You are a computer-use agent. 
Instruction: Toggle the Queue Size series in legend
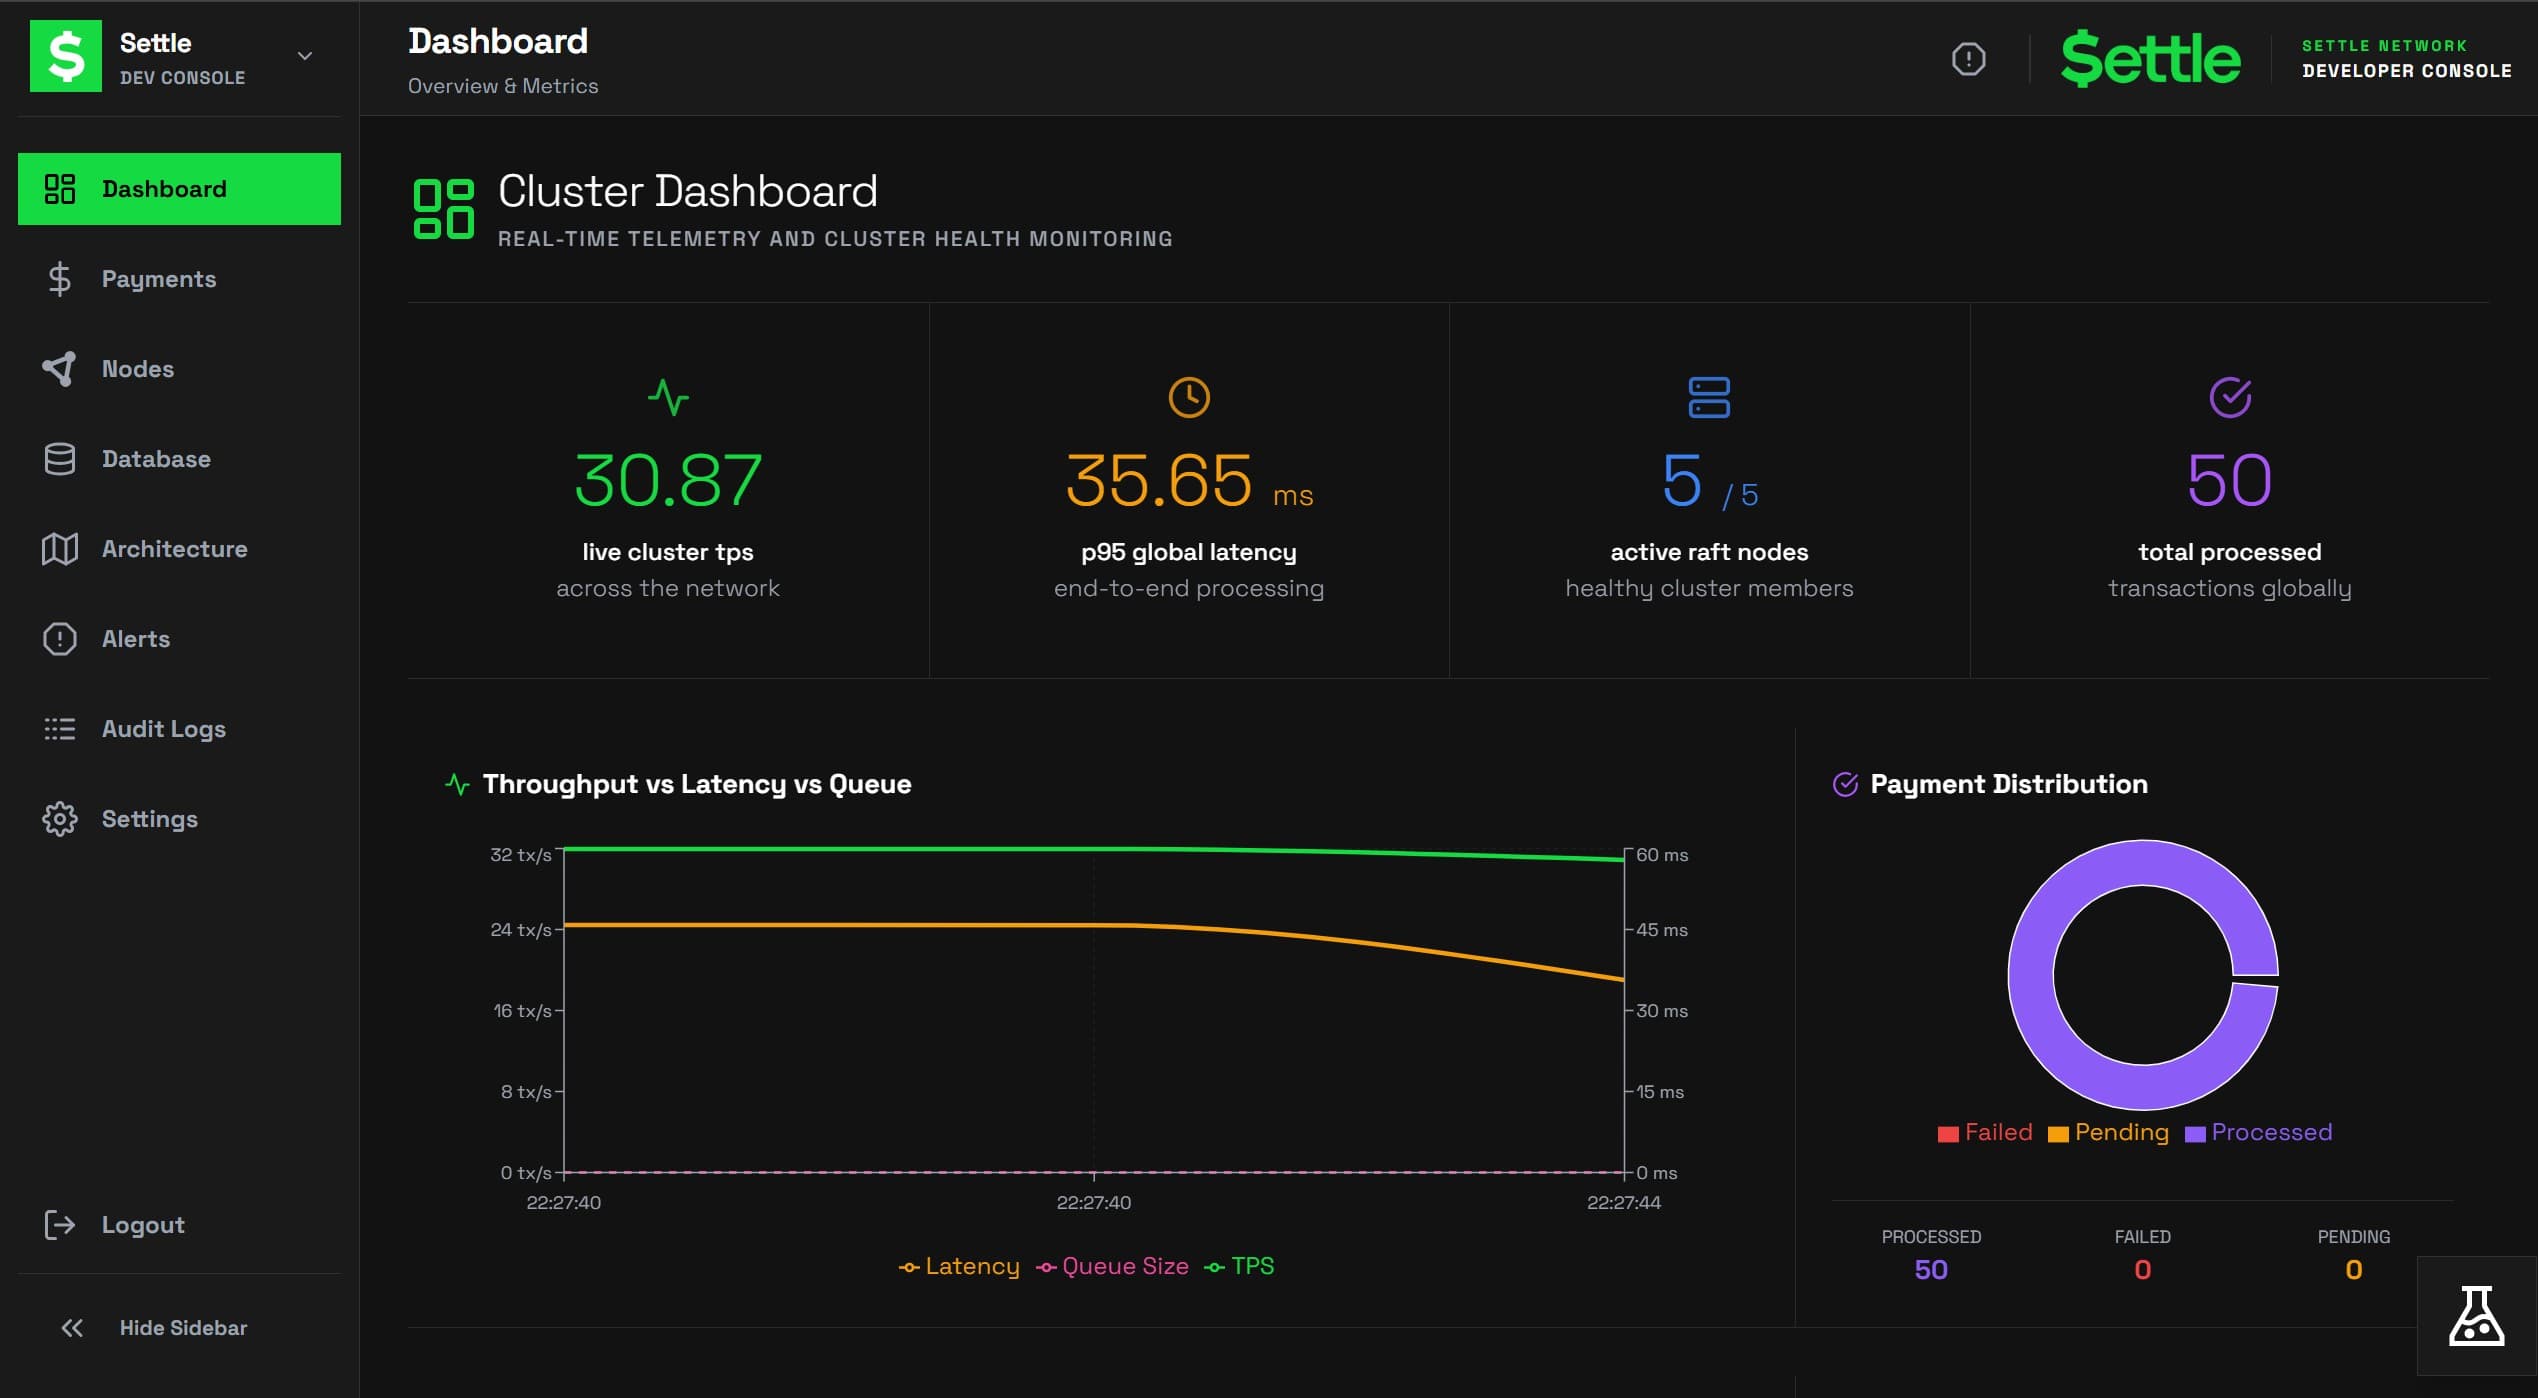1112,1266
